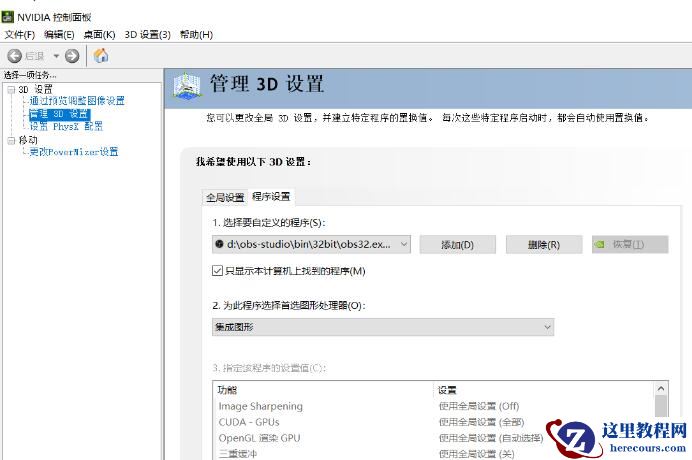Collapse the 移动 tree node
The width and height of the screenshot is (692, 460).
click(x=11, y=141)
